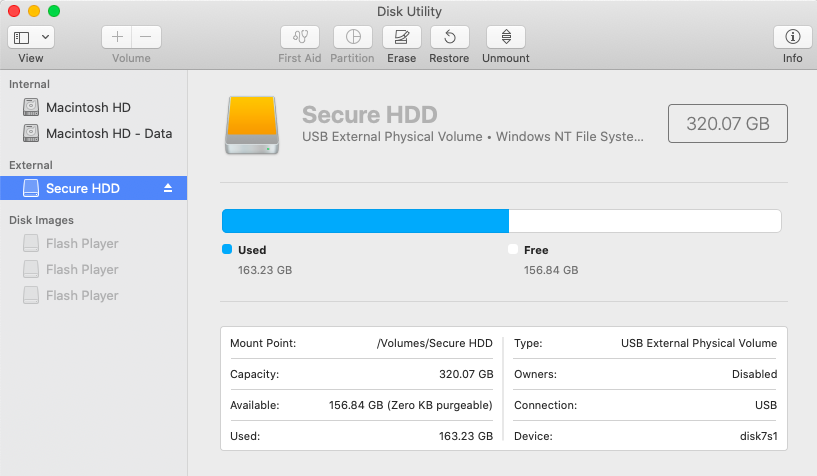Click the Partition pie icon

point(353,37)
